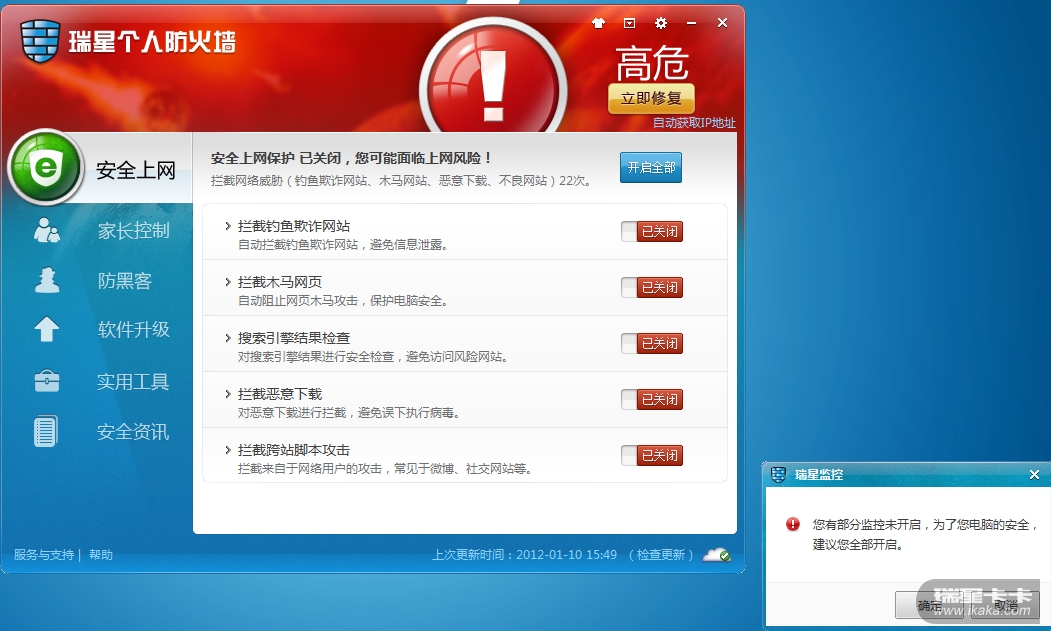Screen dimensions: 1051x631
Task: Switch to the 安全资讯 section
Action: 133,432
